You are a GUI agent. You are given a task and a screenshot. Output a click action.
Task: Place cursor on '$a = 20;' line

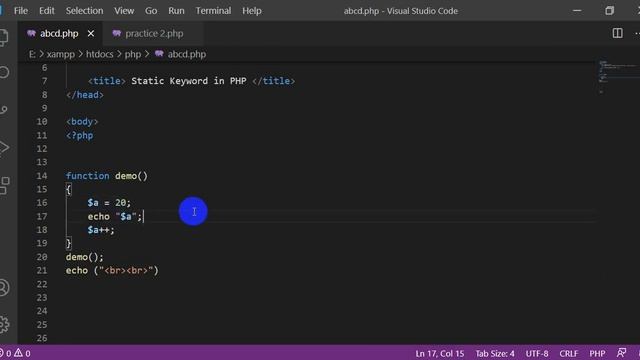(109, 203)
